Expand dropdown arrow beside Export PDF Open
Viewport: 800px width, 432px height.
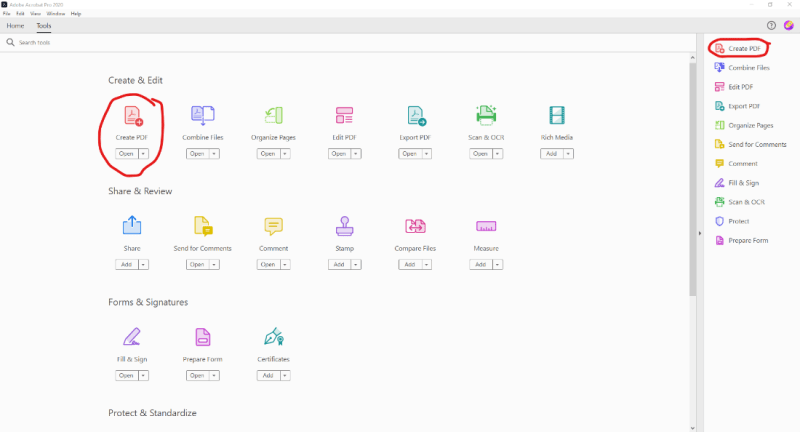tap(427, 154)
